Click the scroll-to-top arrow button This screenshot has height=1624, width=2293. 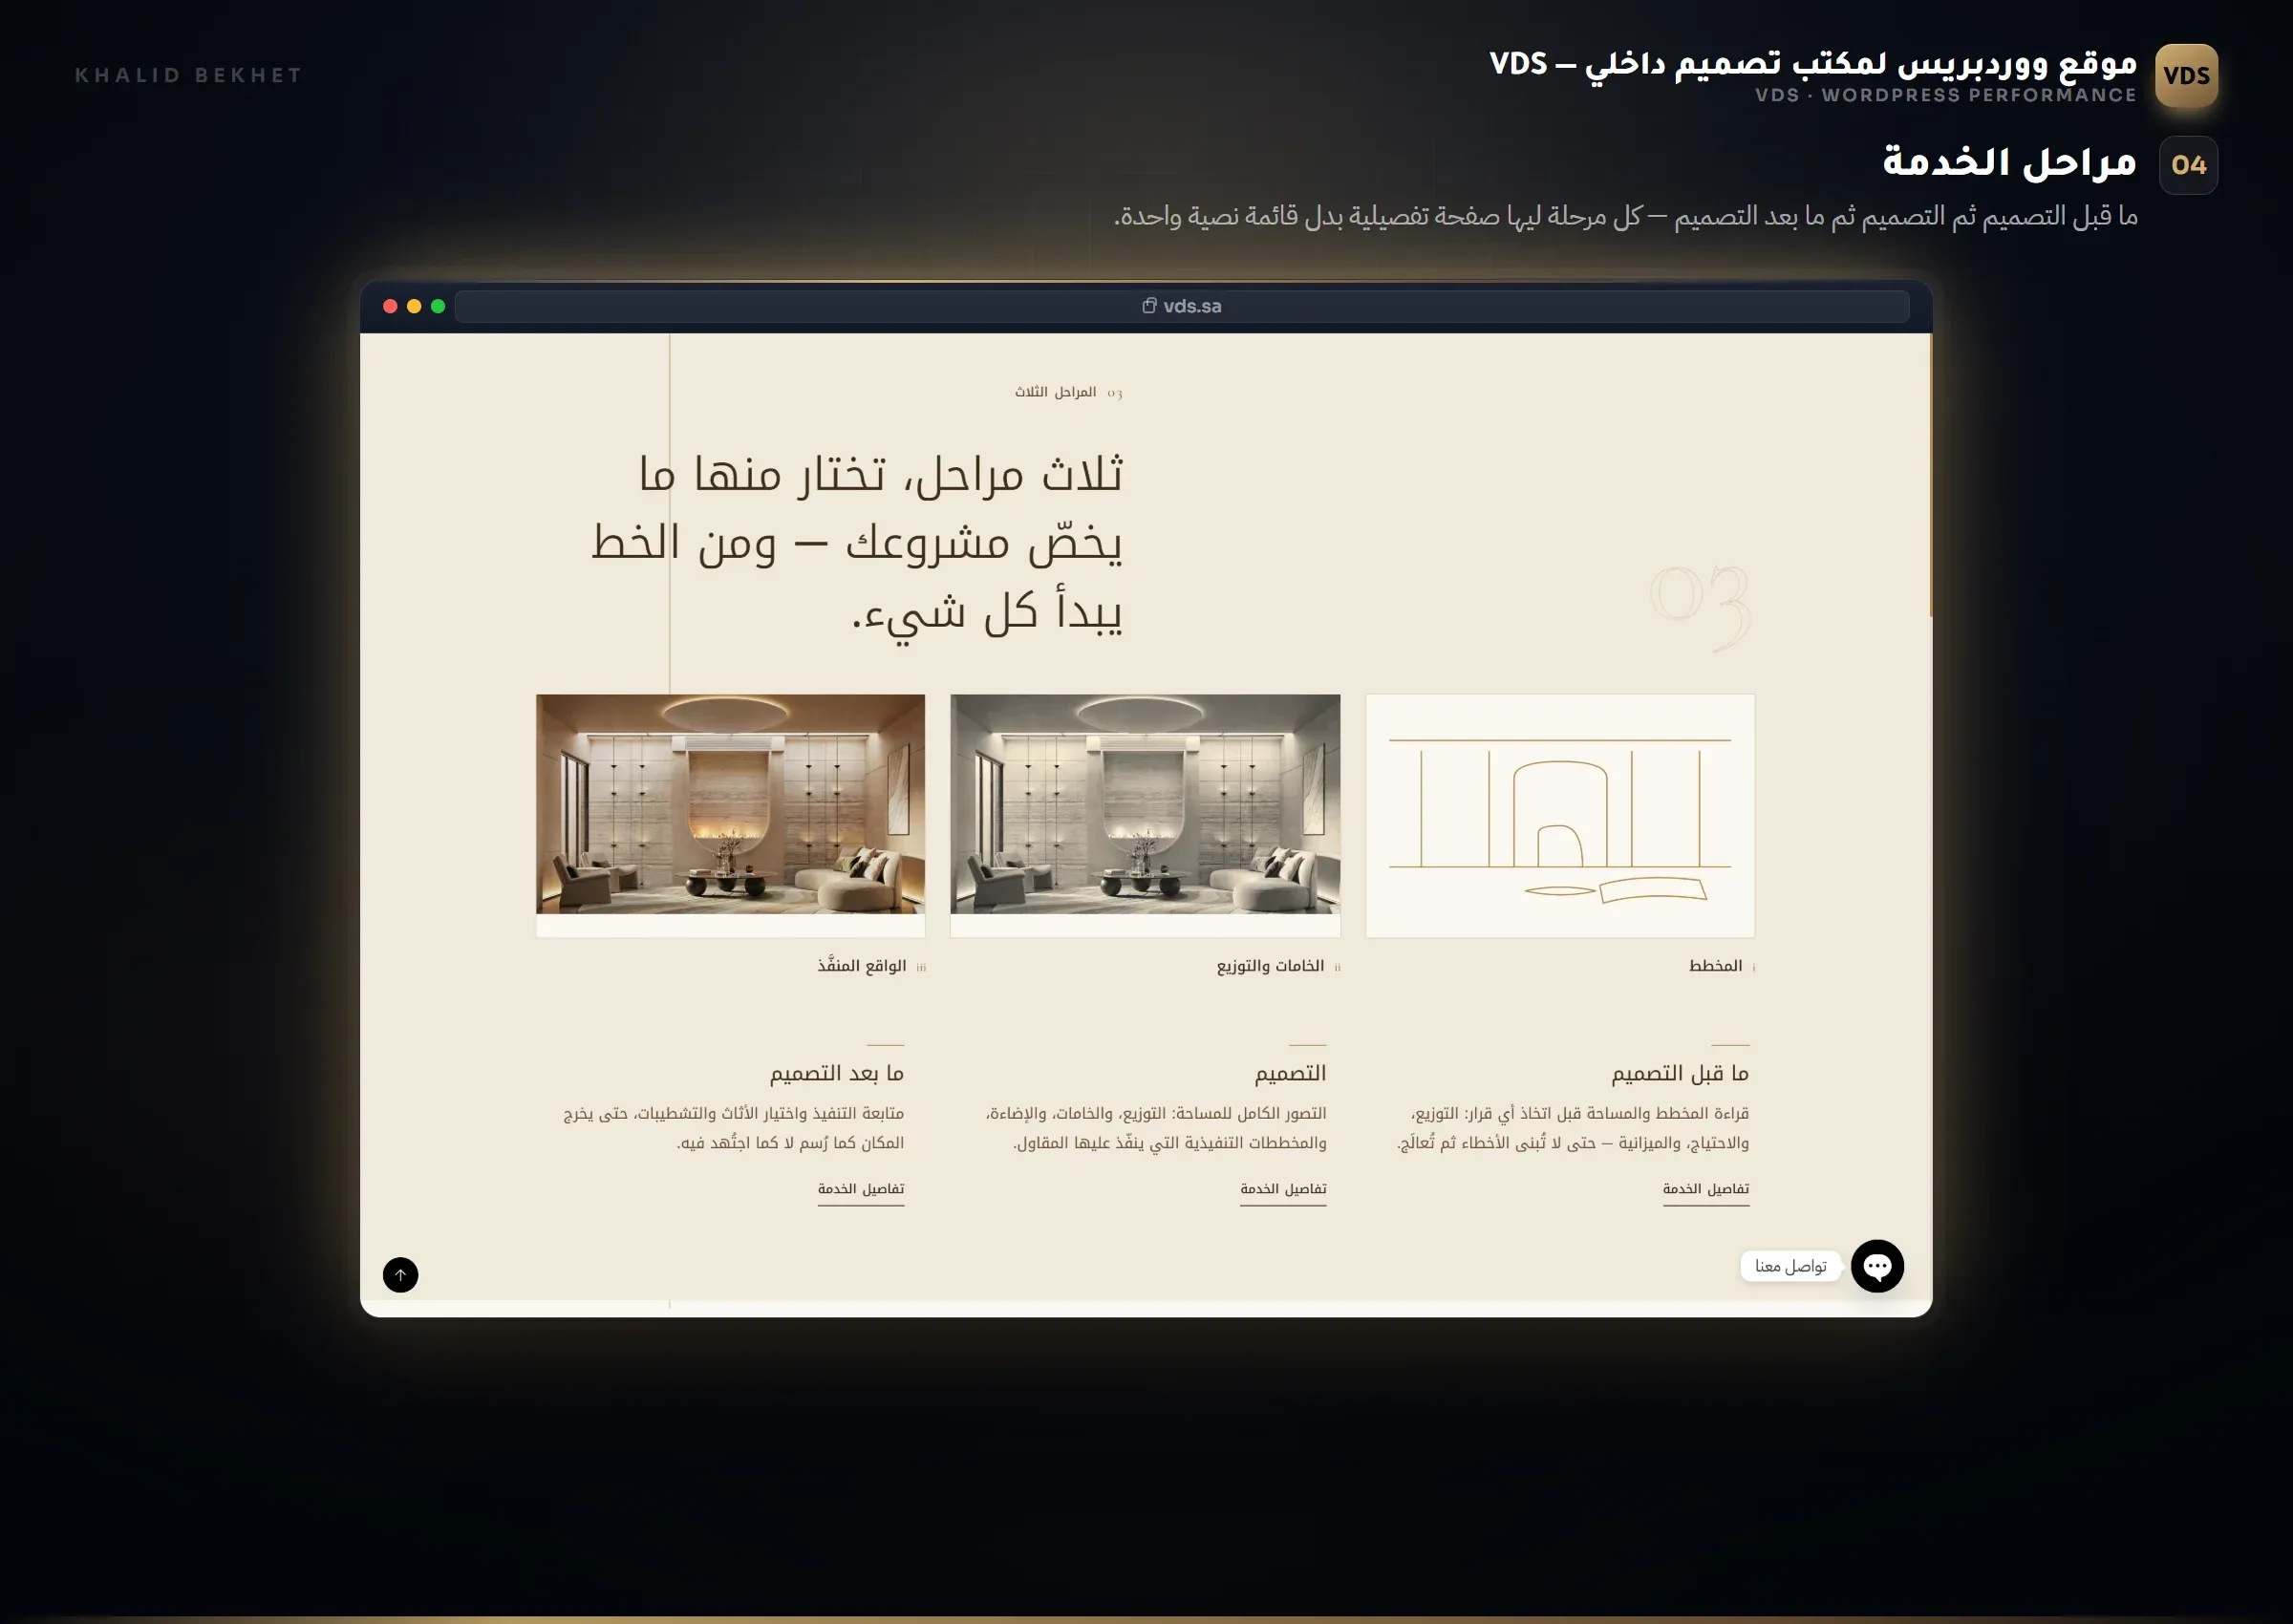pos(400,1274)
